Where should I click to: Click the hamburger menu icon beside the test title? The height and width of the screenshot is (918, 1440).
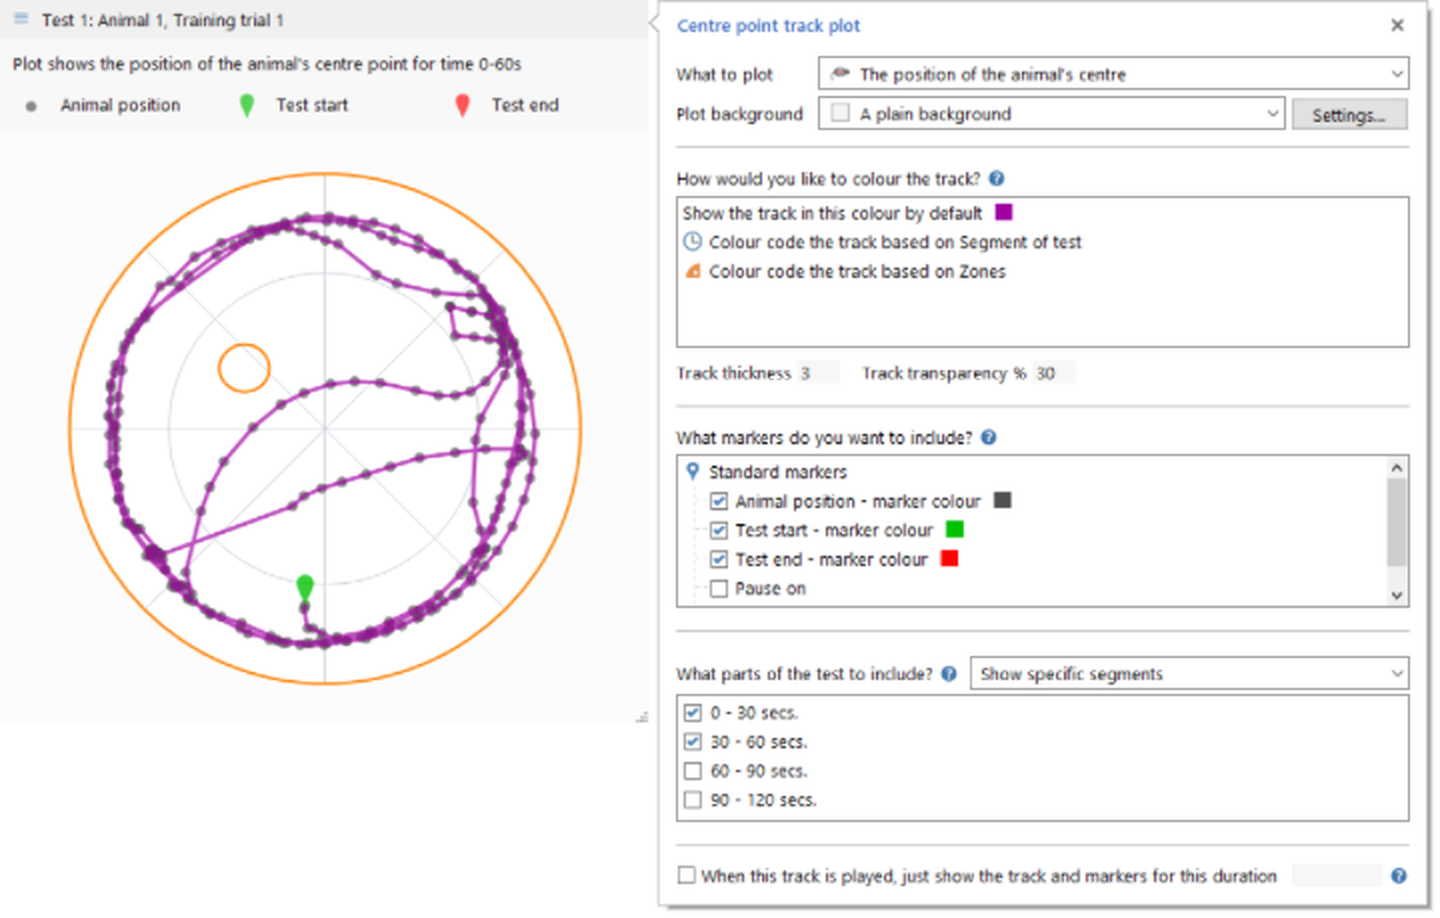21,19
